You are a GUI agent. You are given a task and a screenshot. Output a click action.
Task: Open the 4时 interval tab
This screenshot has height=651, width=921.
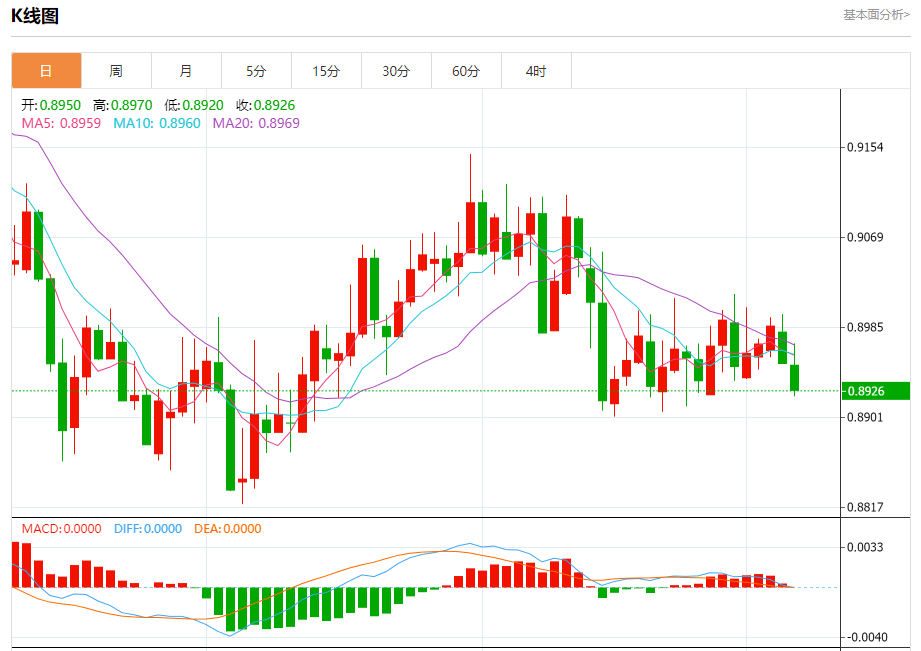point(536,71)
